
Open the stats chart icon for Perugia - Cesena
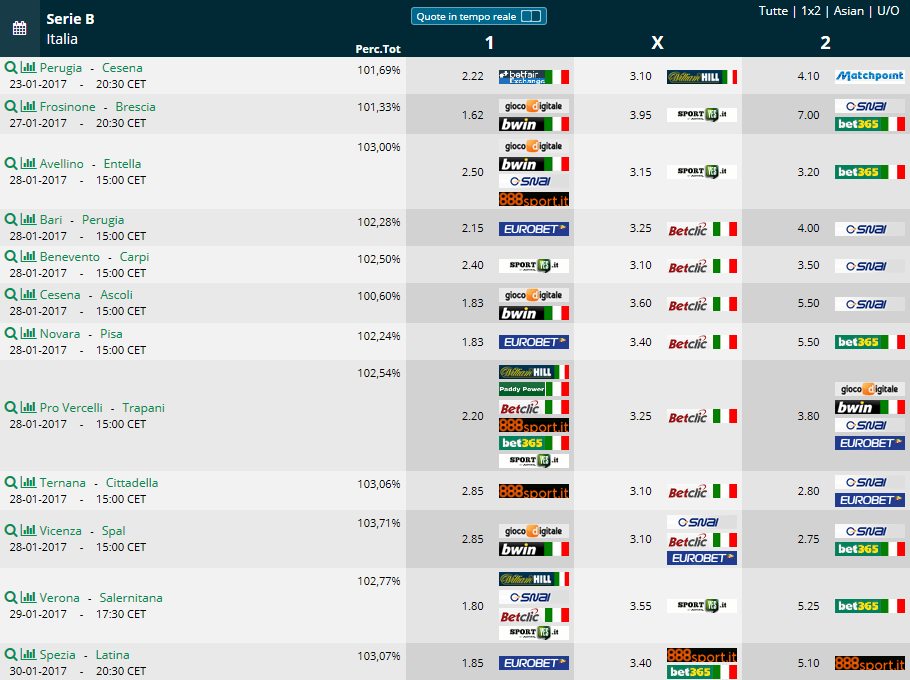[x=28, y=67]
